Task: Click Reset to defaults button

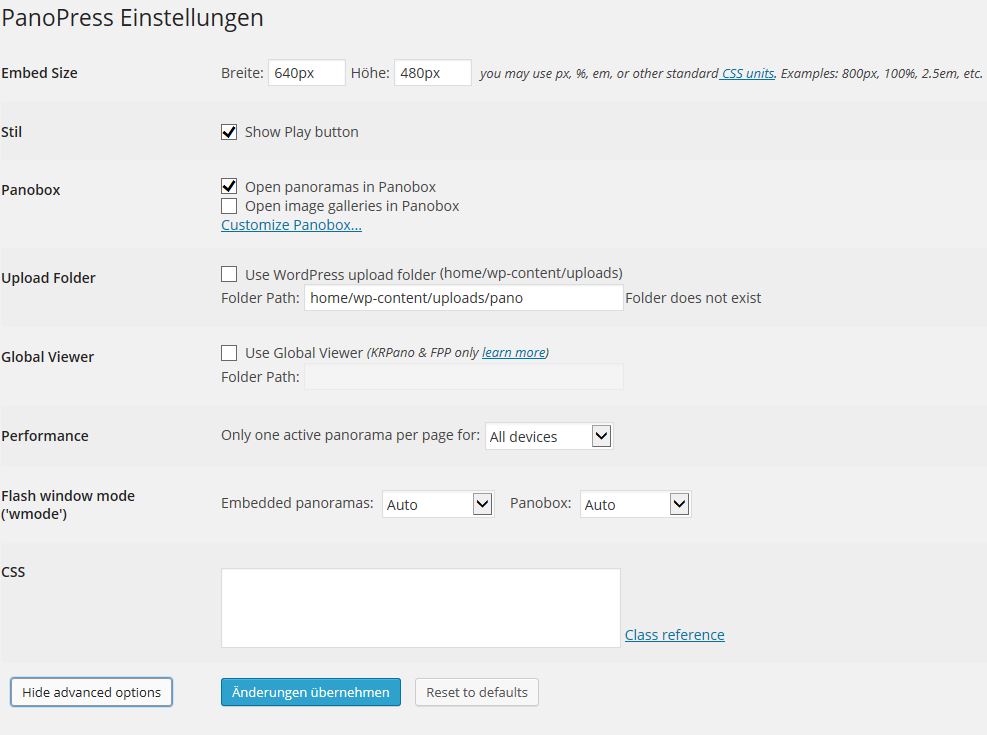Action: point(476,692)
